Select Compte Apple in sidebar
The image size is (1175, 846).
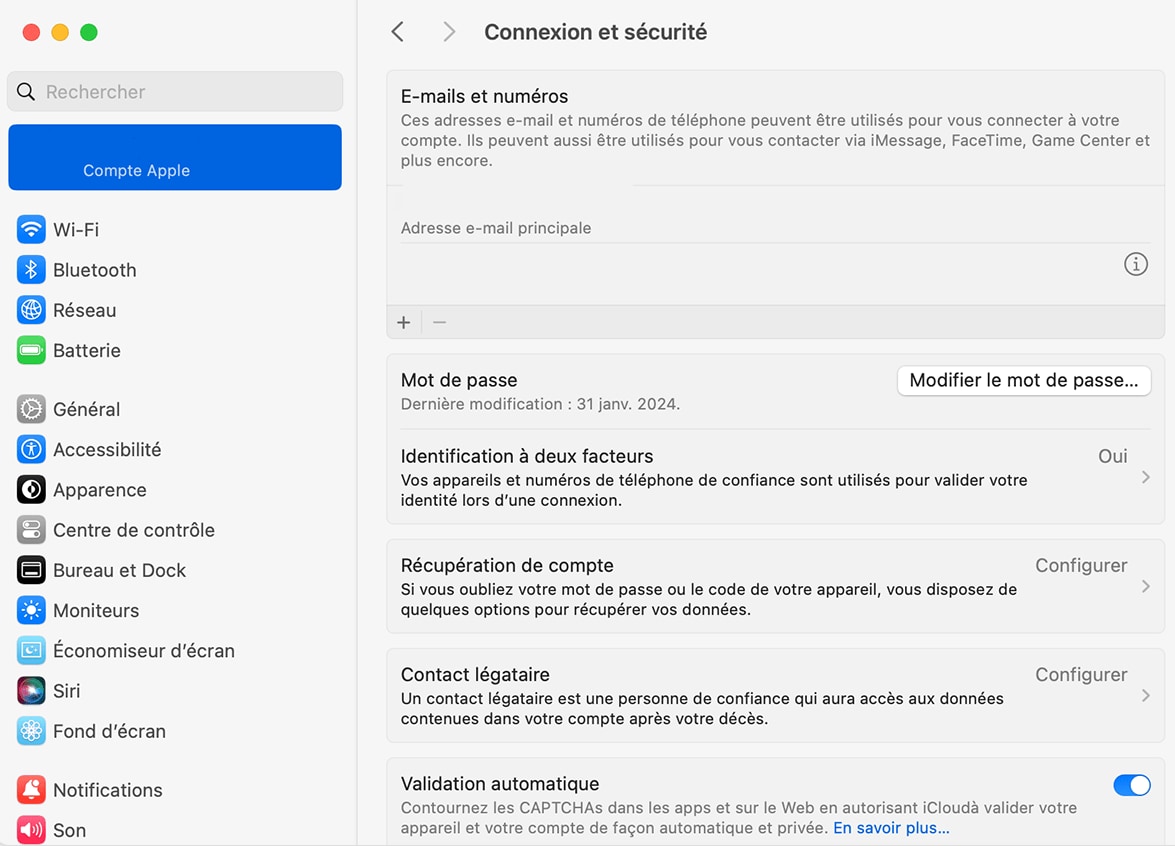click(x=175, y=157)
